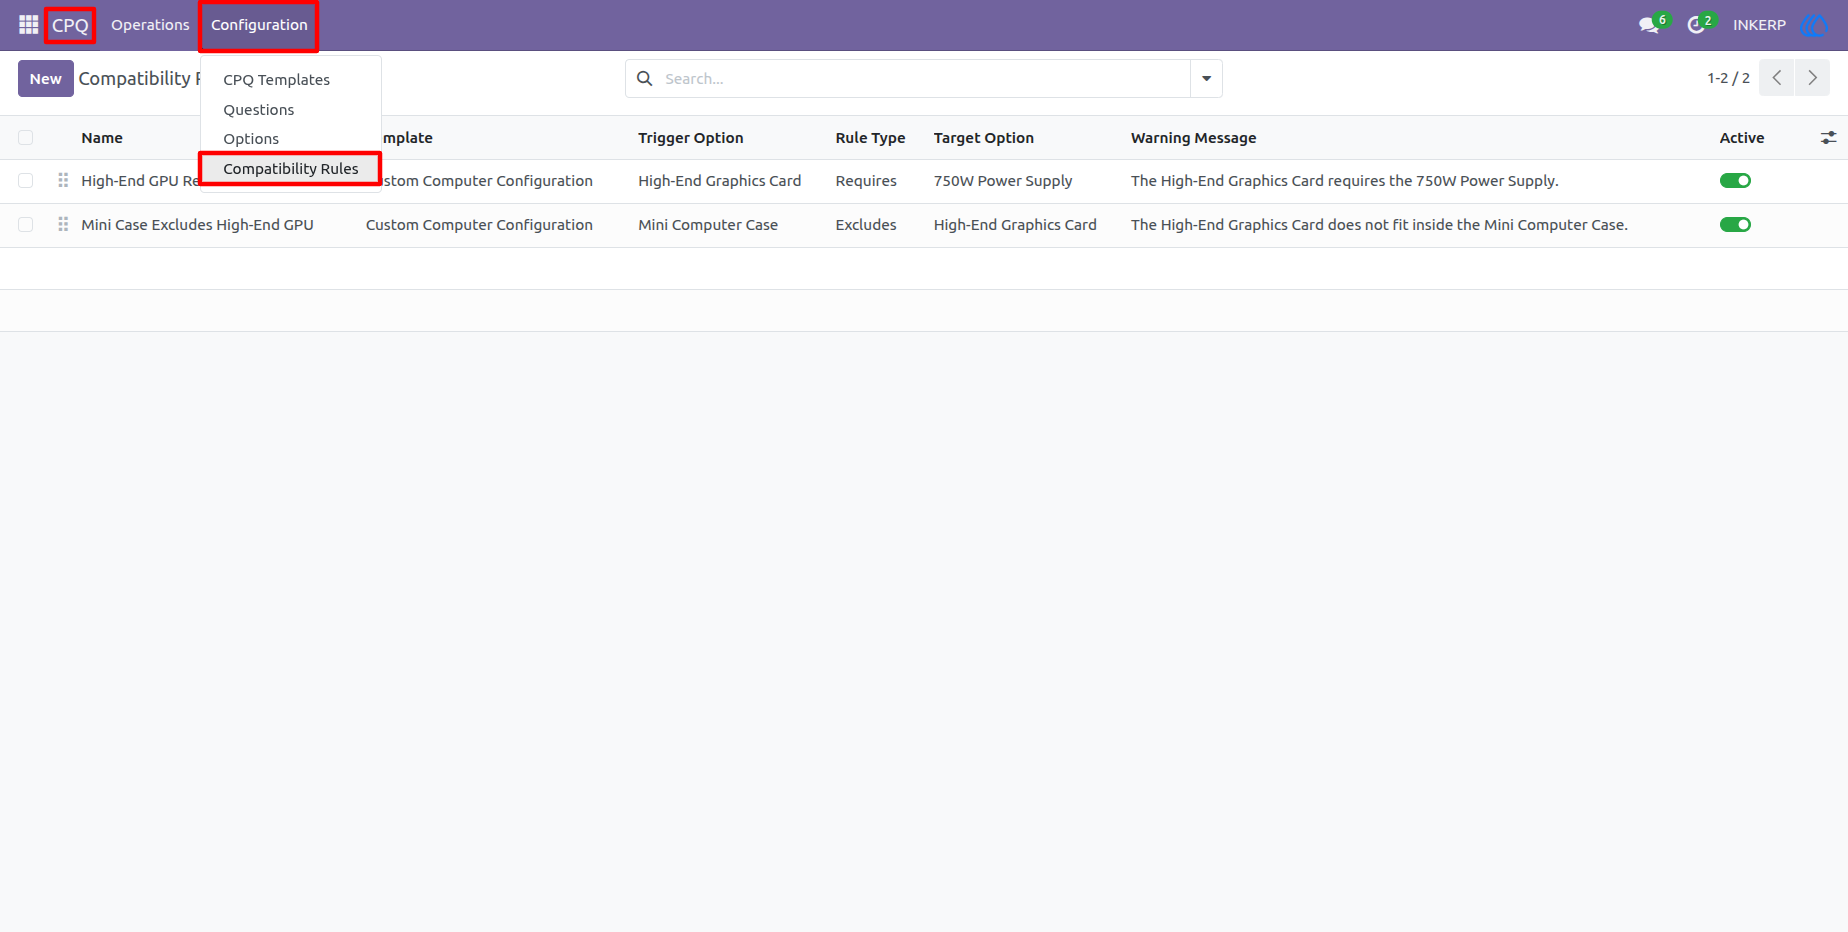
Task: Open the Configuration menu
Action: click(x=259, y=25)
